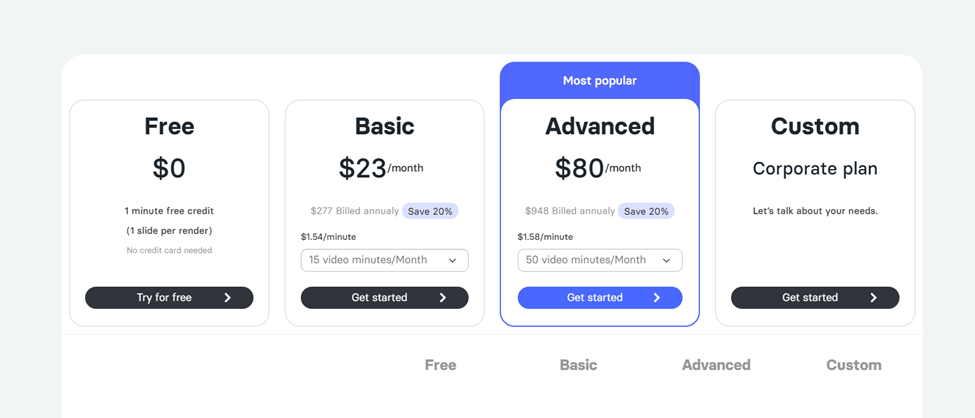Click the Corporate plan text
975x418 pixels.
point(815,169)
